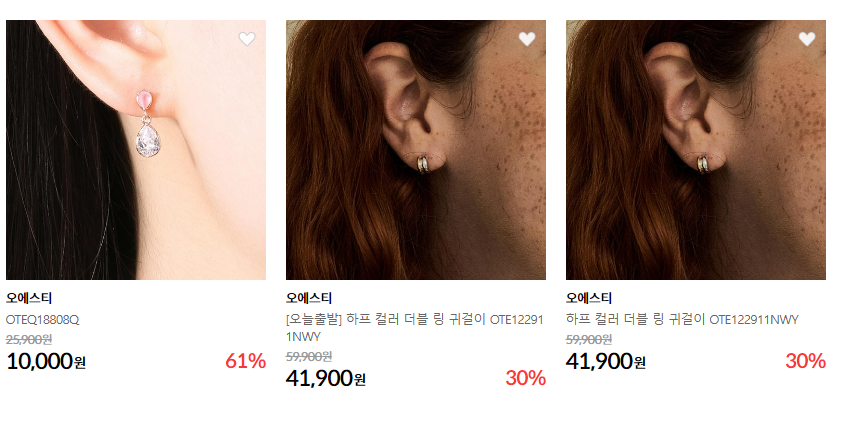Click the 10,000원 sale price
Screen dimensions: 841x436
point(46,361)
